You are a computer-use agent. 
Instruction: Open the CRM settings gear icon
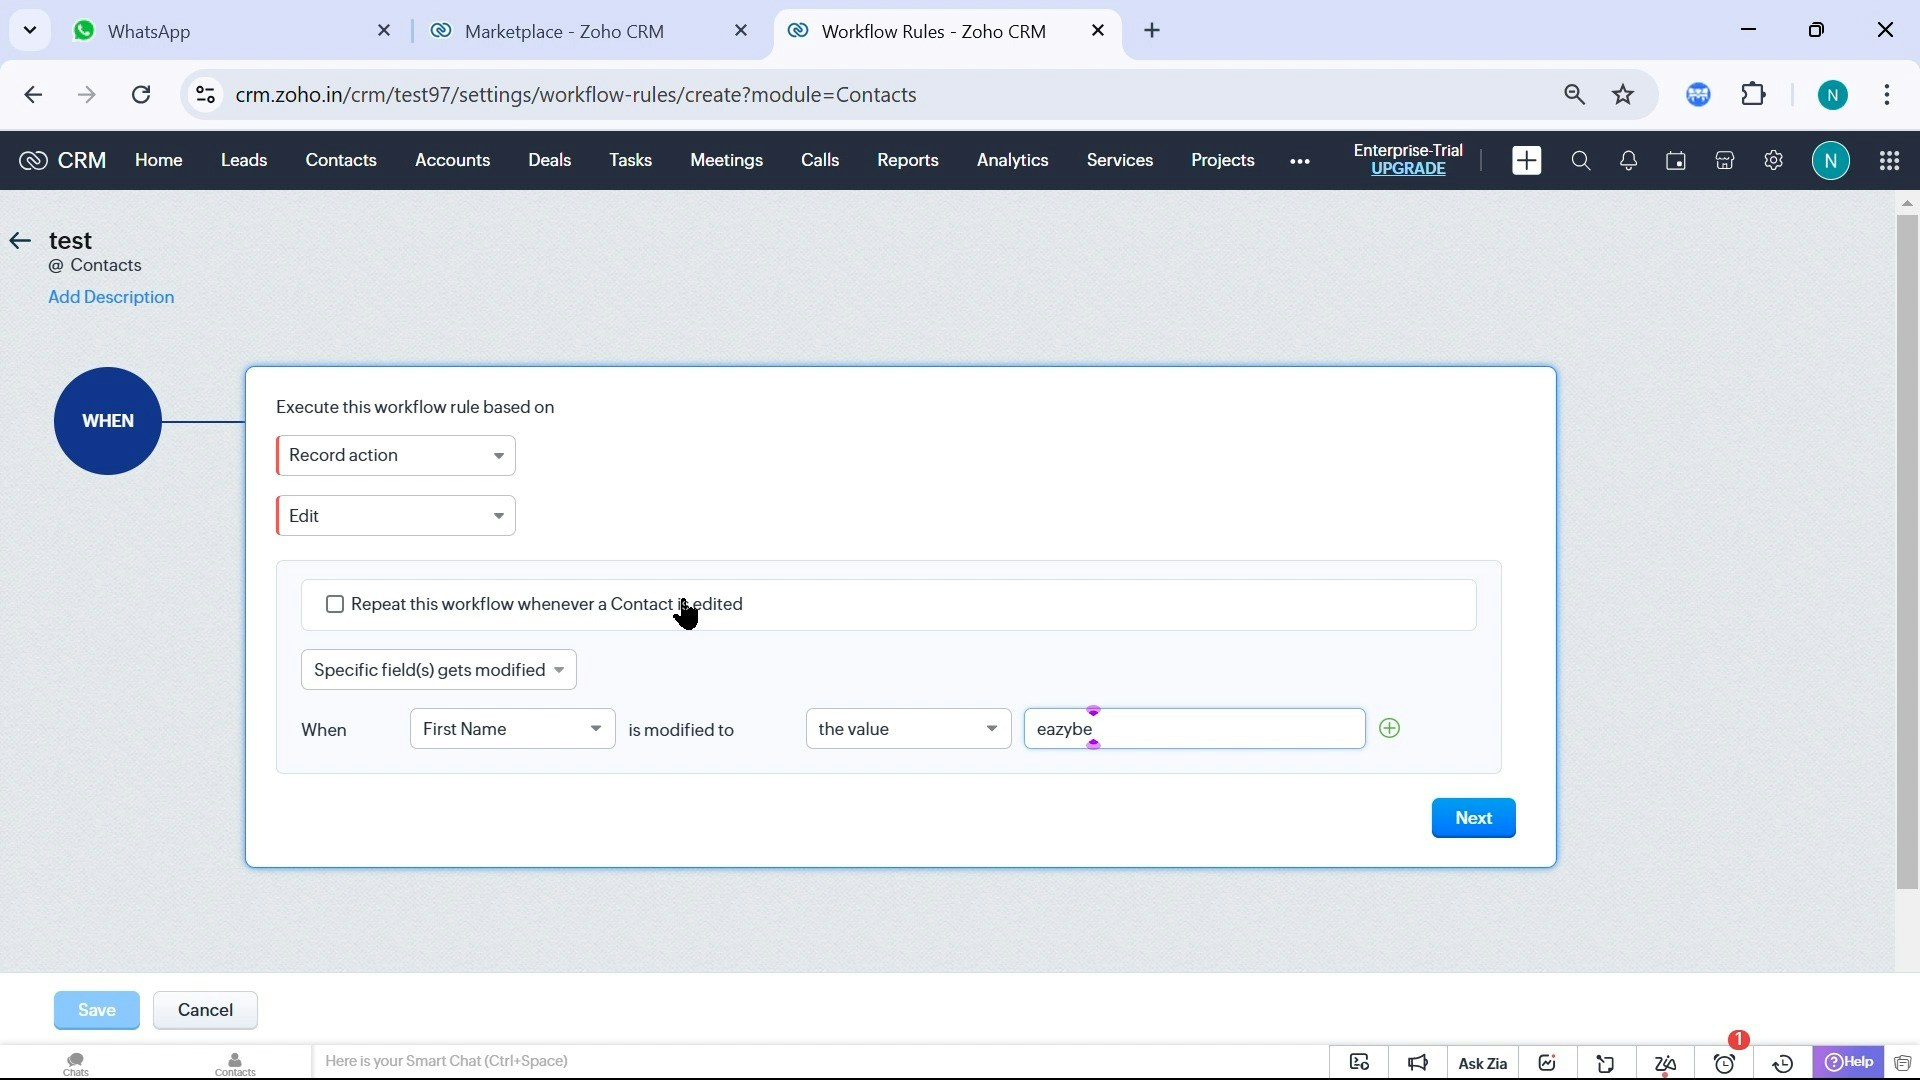[1774, 160]
